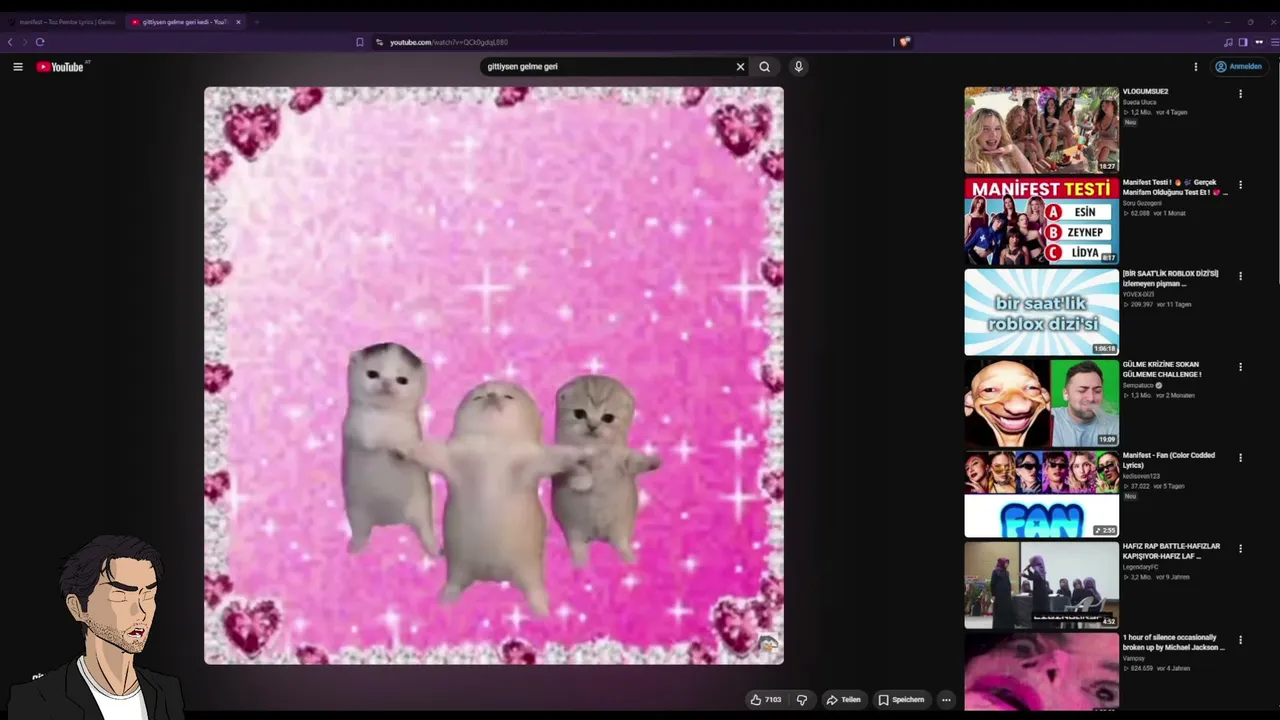The height and width of the screenshot is (720, 1280).
Task: Sign in with the Anmelden button
Action: (1238, 67)
